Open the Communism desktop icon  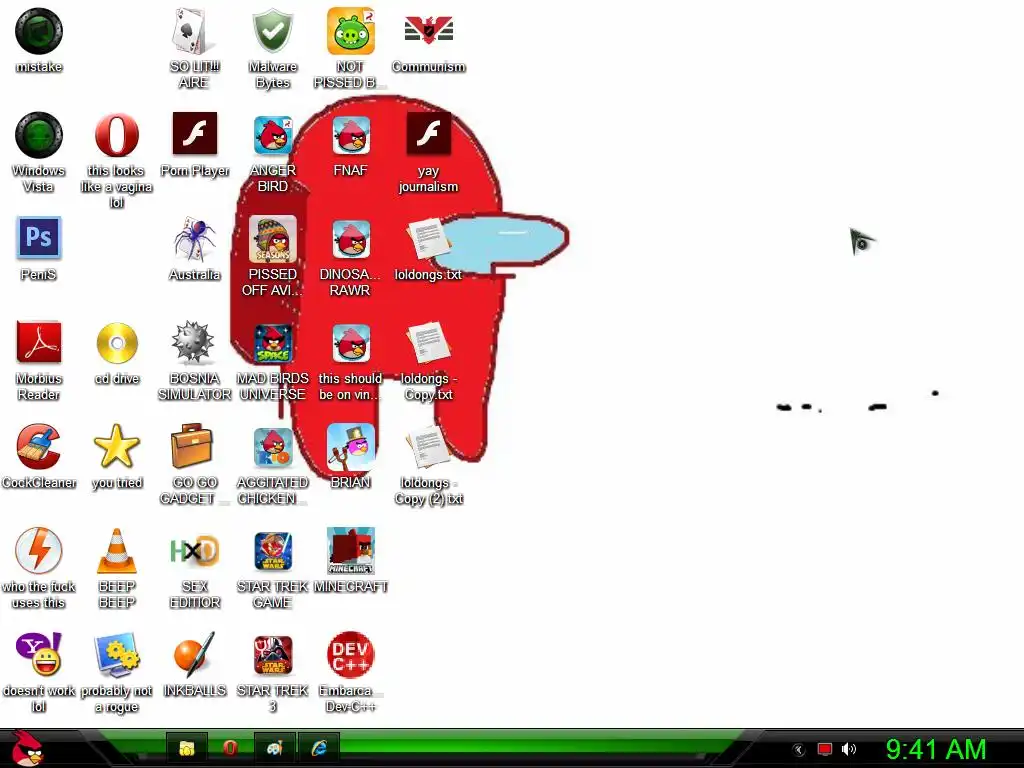coord(428,31)
